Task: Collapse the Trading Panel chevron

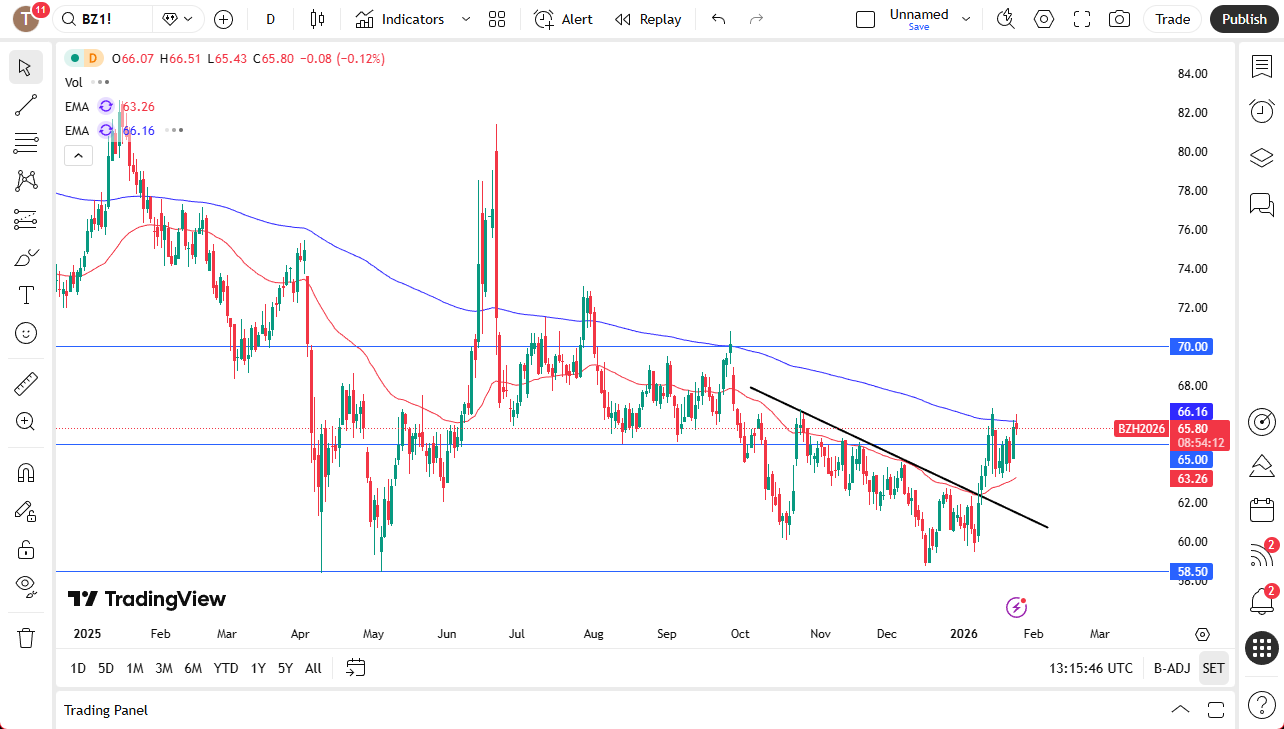Action: coord(1181,710)
